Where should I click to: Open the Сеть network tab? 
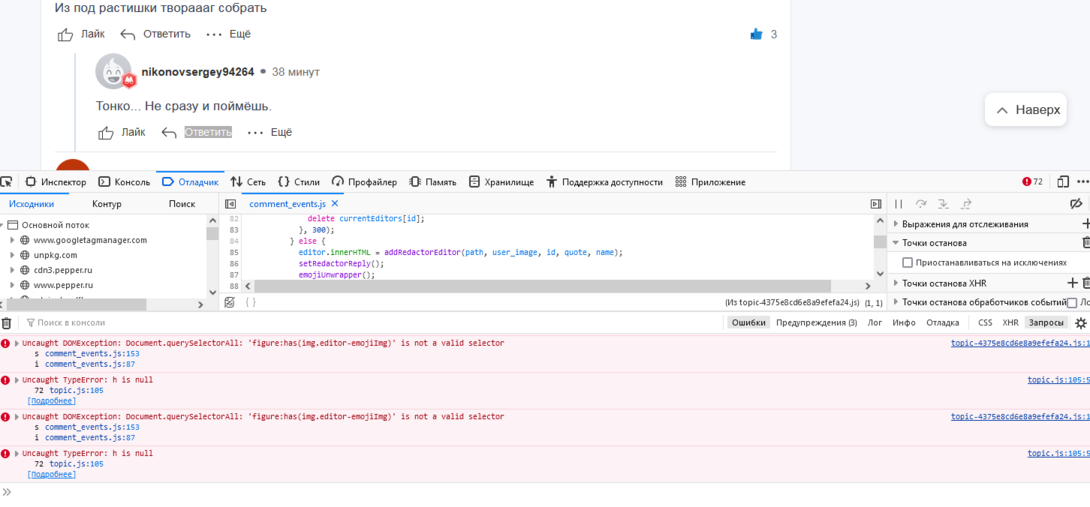point(248,182)
